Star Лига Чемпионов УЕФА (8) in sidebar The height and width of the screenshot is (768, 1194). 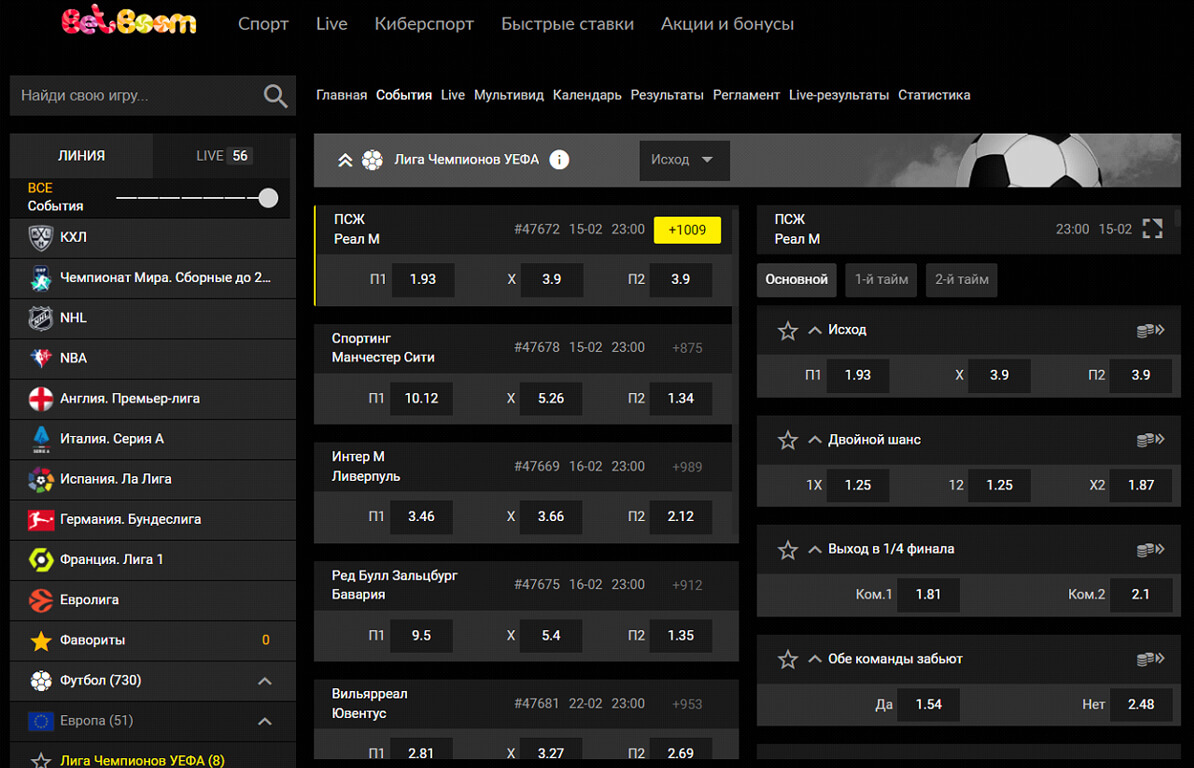[x=40, y=760]
